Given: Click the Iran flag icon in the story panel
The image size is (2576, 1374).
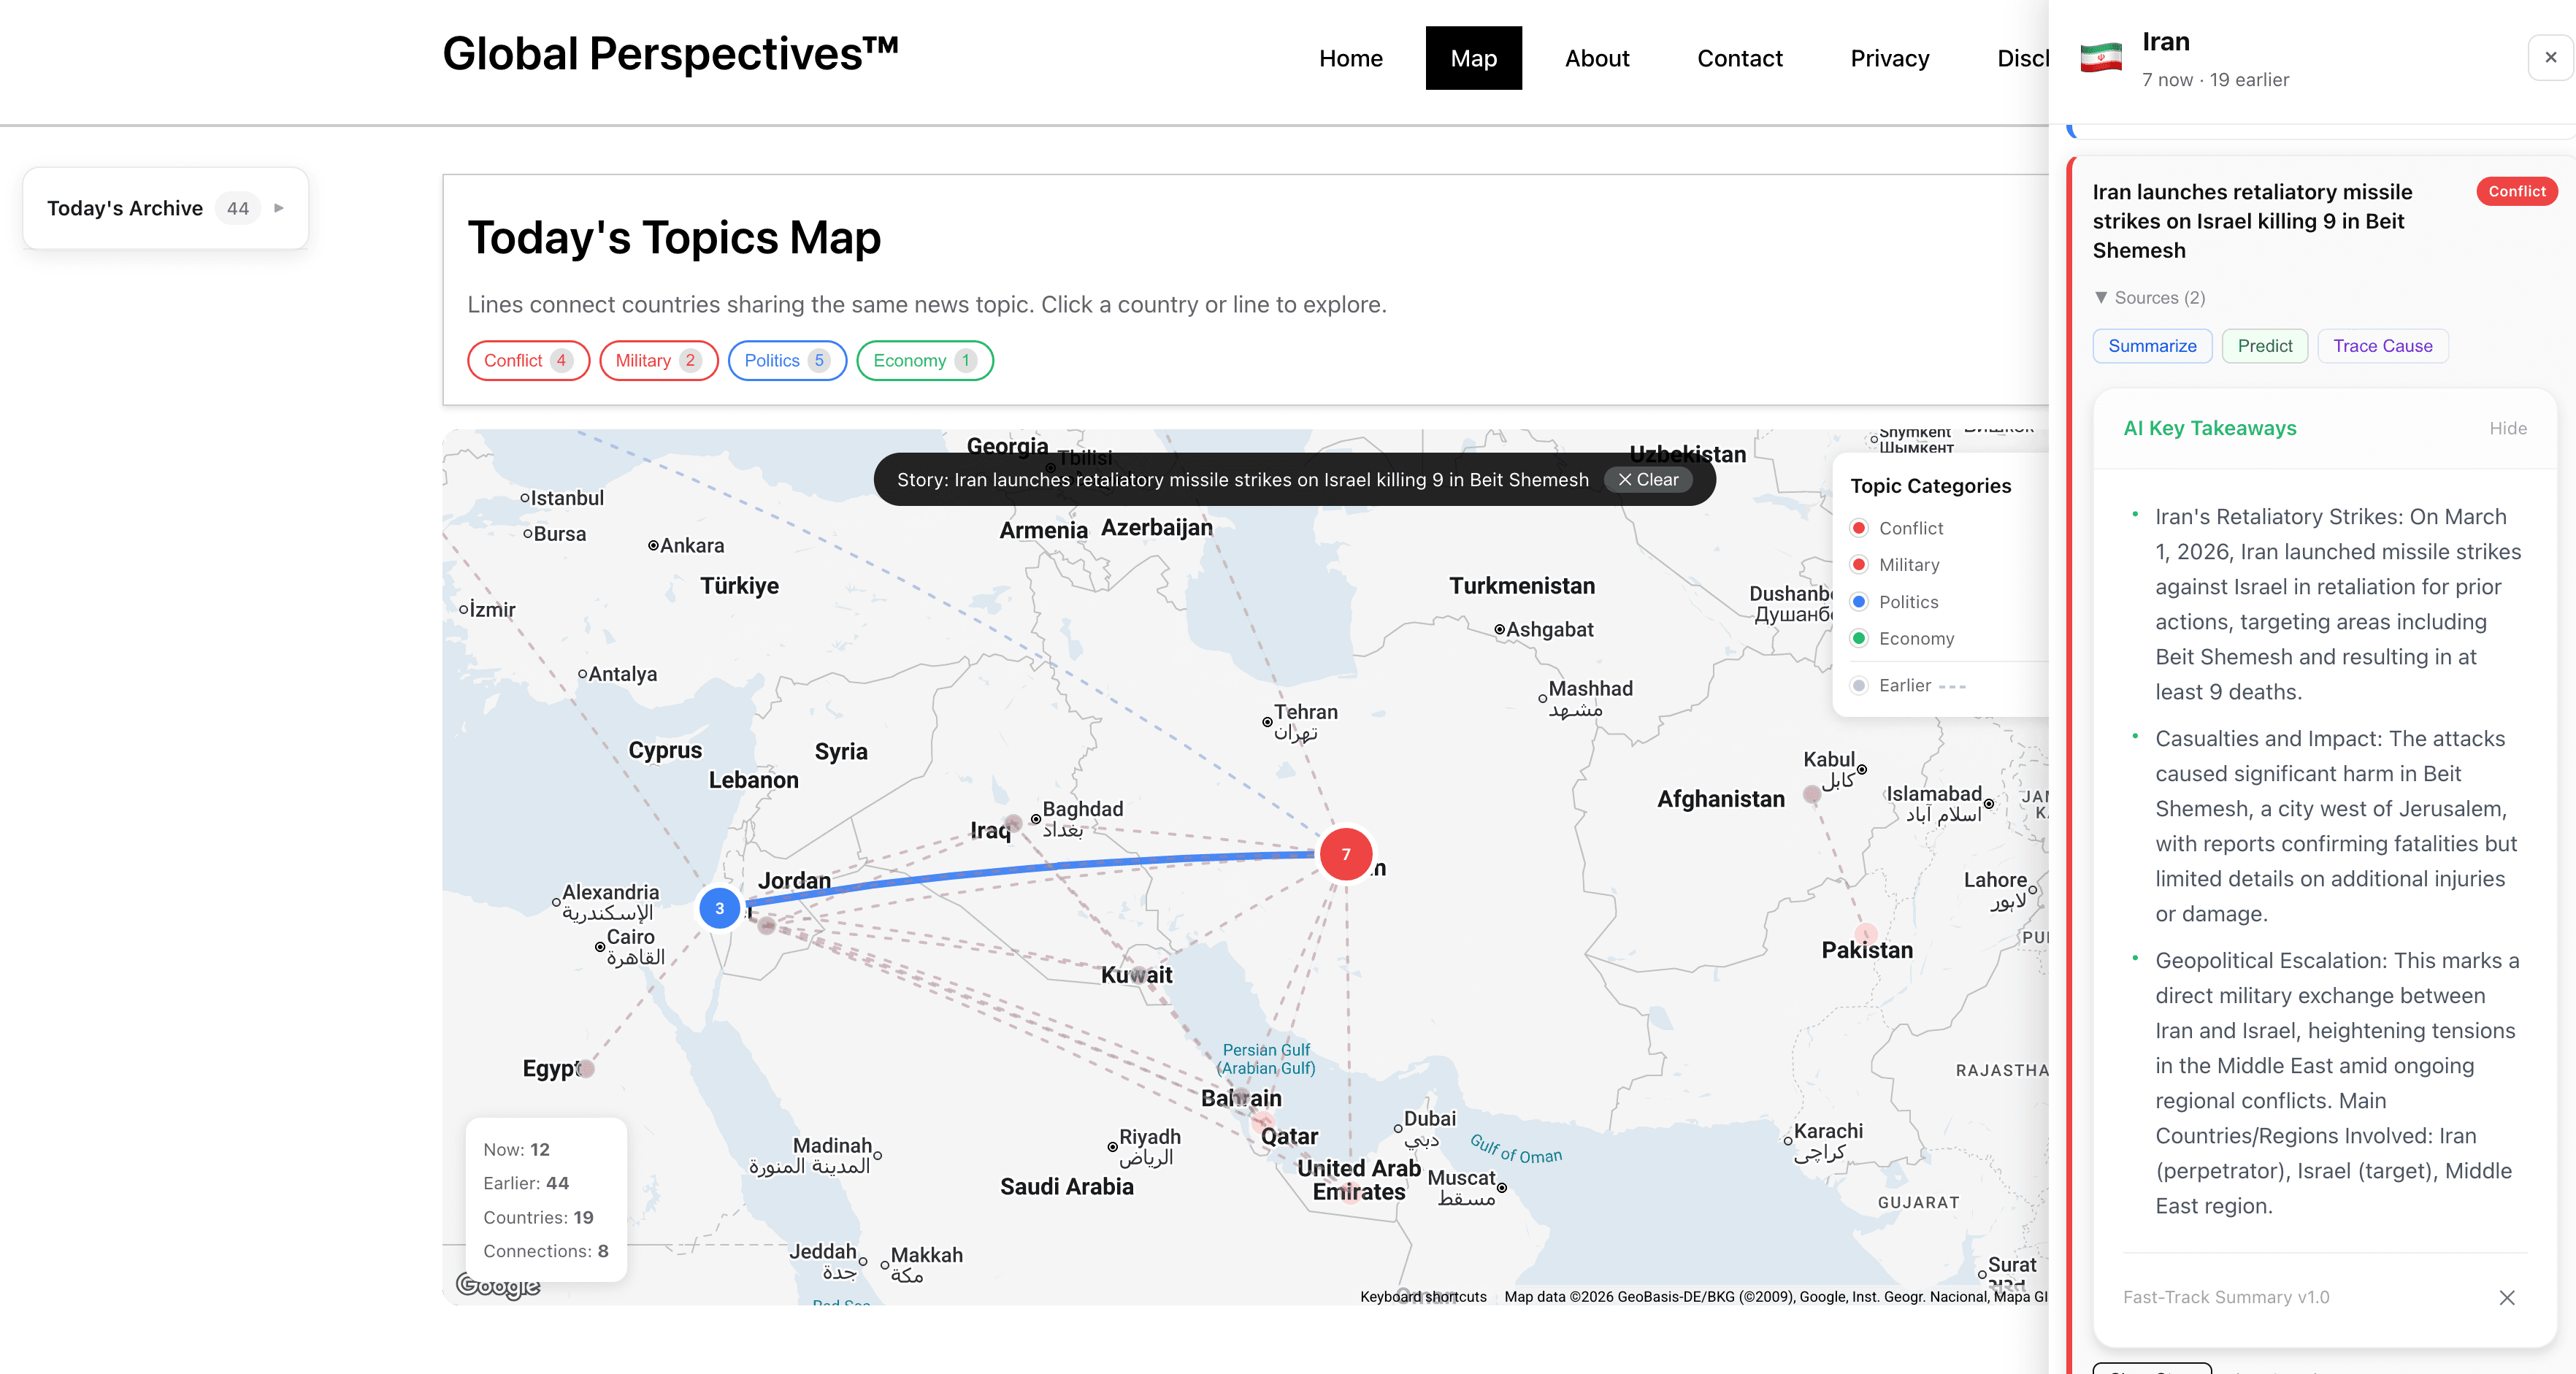Looking at the screenshot, I should click(x=2103, y=56).
